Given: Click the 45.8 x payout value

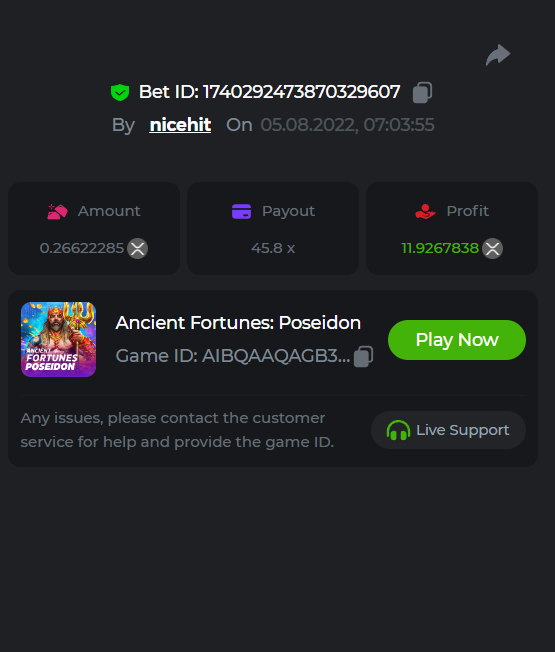Looking at the screenshot, I should (x=273, y=248).
